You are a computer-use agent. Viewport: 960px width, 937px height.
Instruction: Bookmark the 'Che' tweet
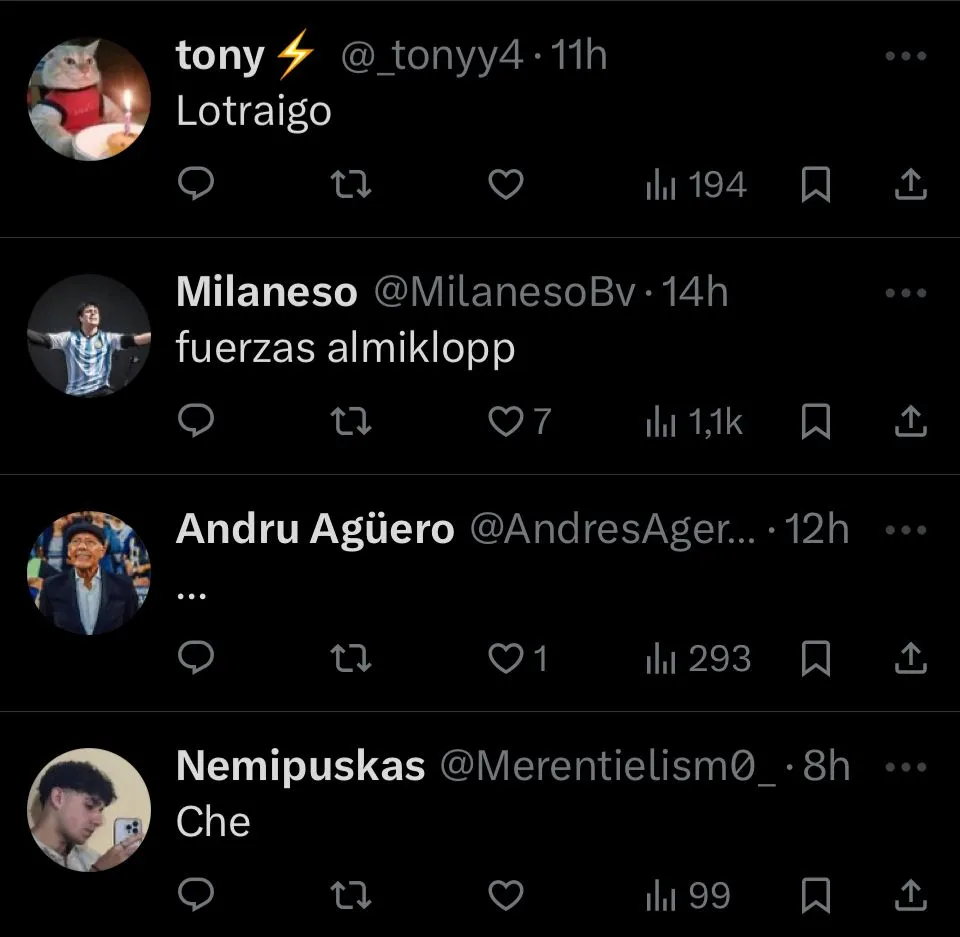[816, 896]
